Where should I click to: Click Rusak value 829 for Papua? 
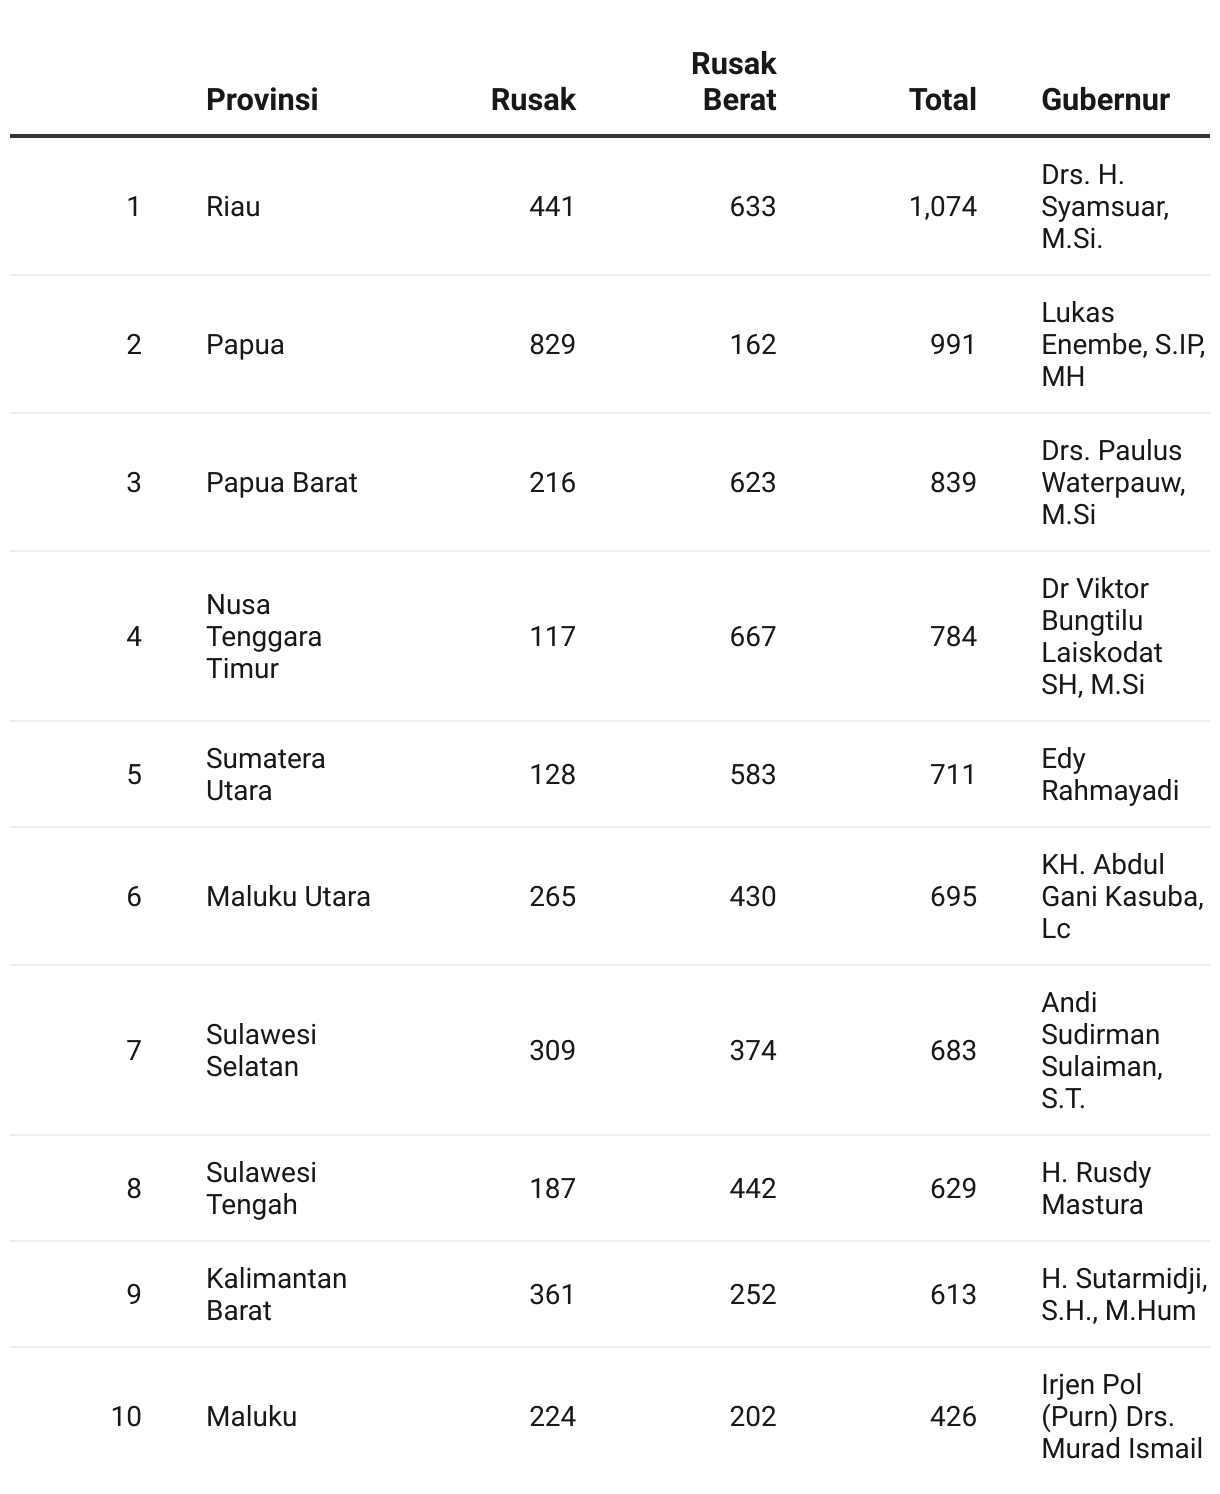coord(552,344)
